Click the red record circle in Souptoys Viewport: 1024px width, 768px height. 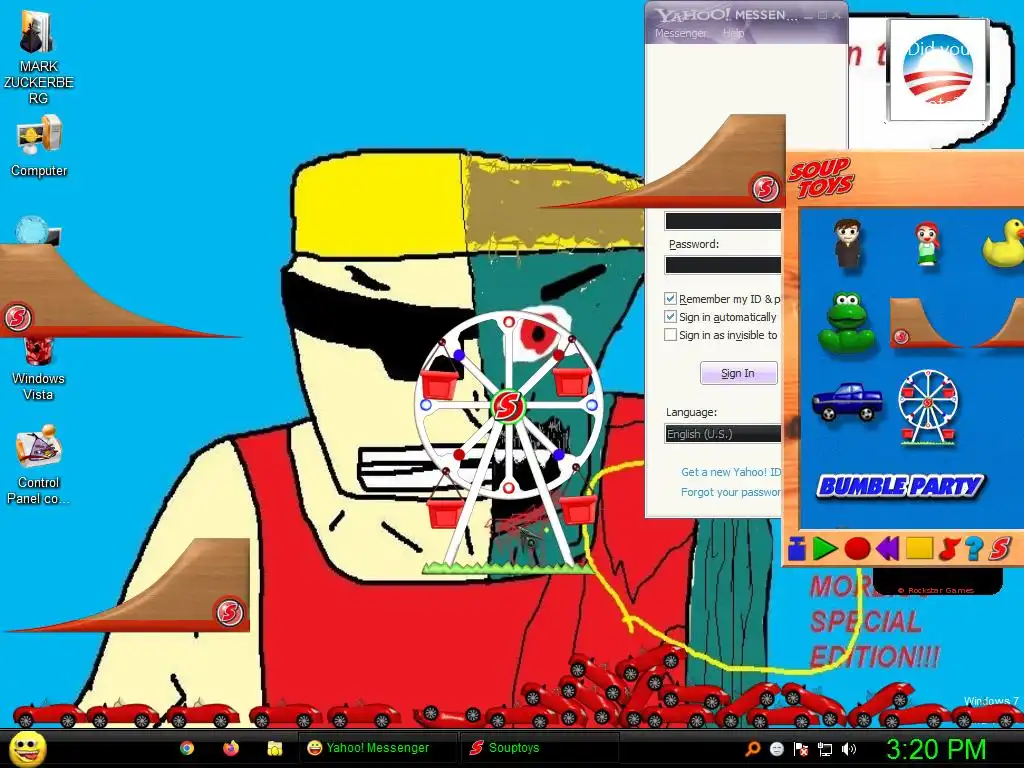857,549
